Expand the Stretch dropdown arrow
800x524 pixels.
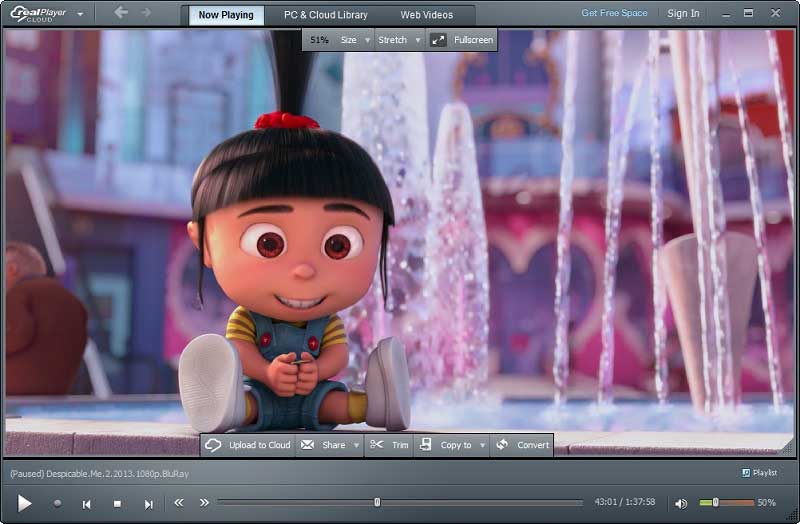click(418, 40)
